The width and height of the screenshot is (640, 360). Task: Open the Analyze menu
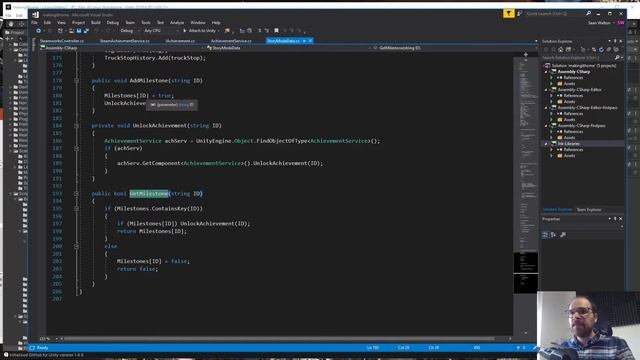pyautogui.click(x=177, y=23)
